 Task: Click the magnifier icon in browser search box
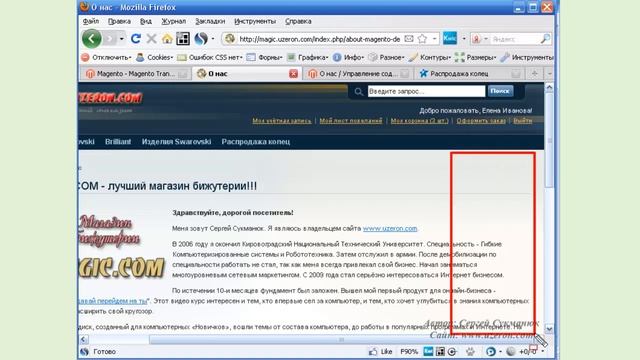(545, 39)
